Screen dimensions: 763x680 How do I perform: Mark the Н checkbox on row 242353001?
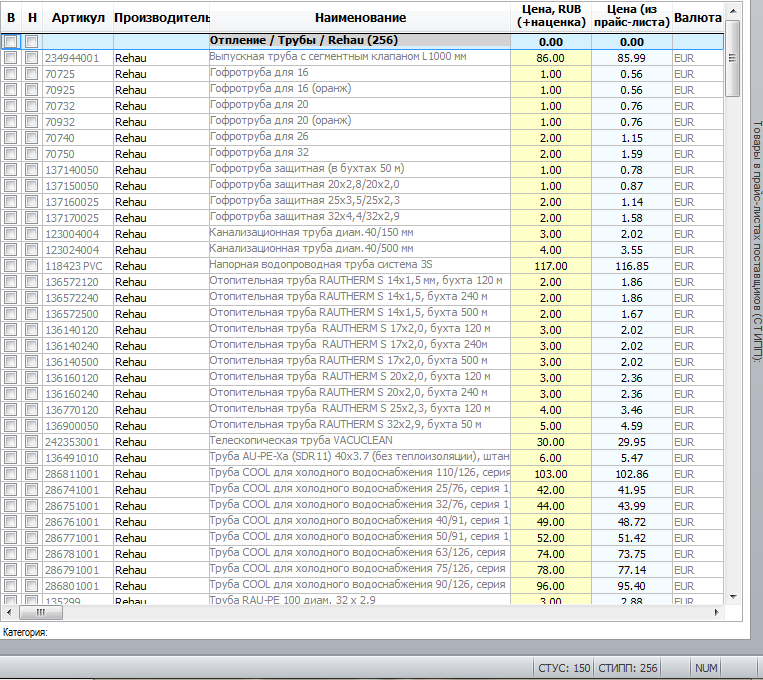coord(32,442)
